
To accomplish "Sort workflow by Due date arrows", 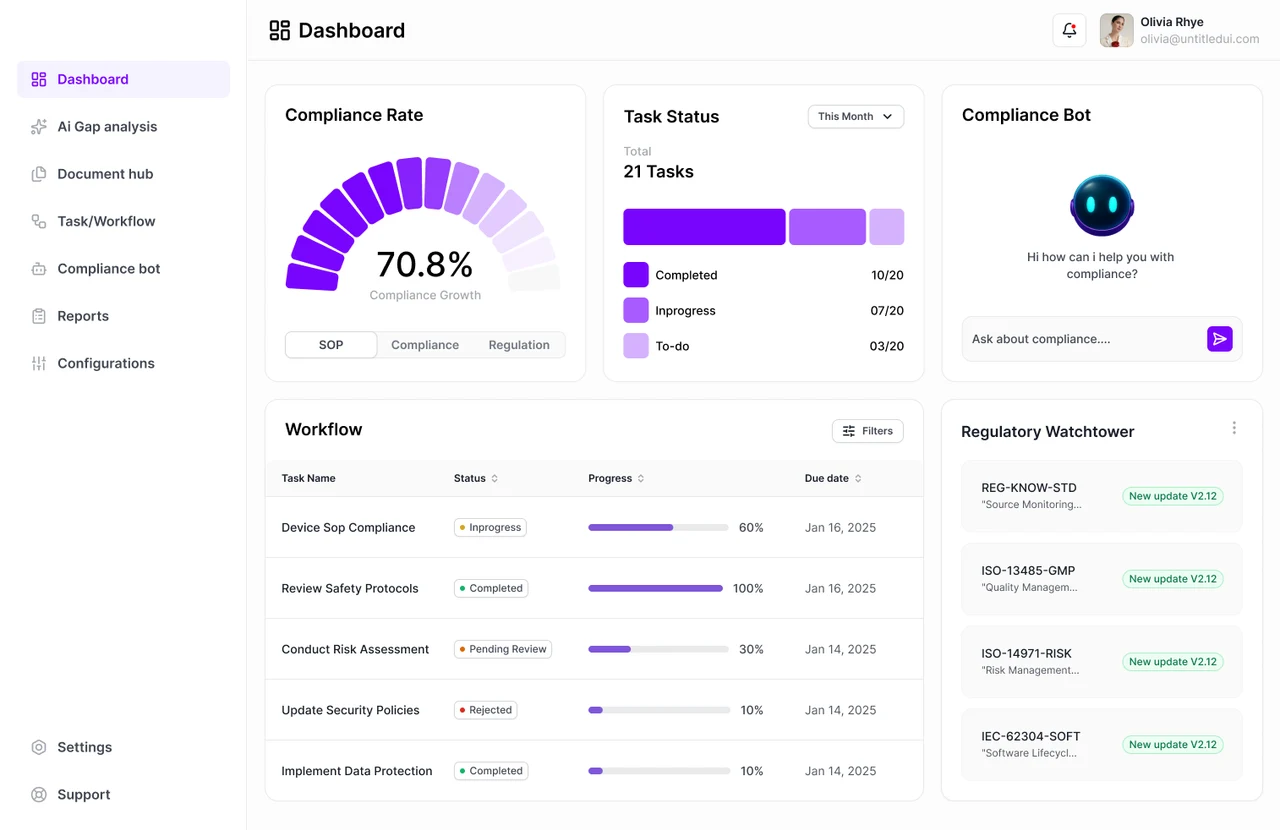I will coord(858,479).
